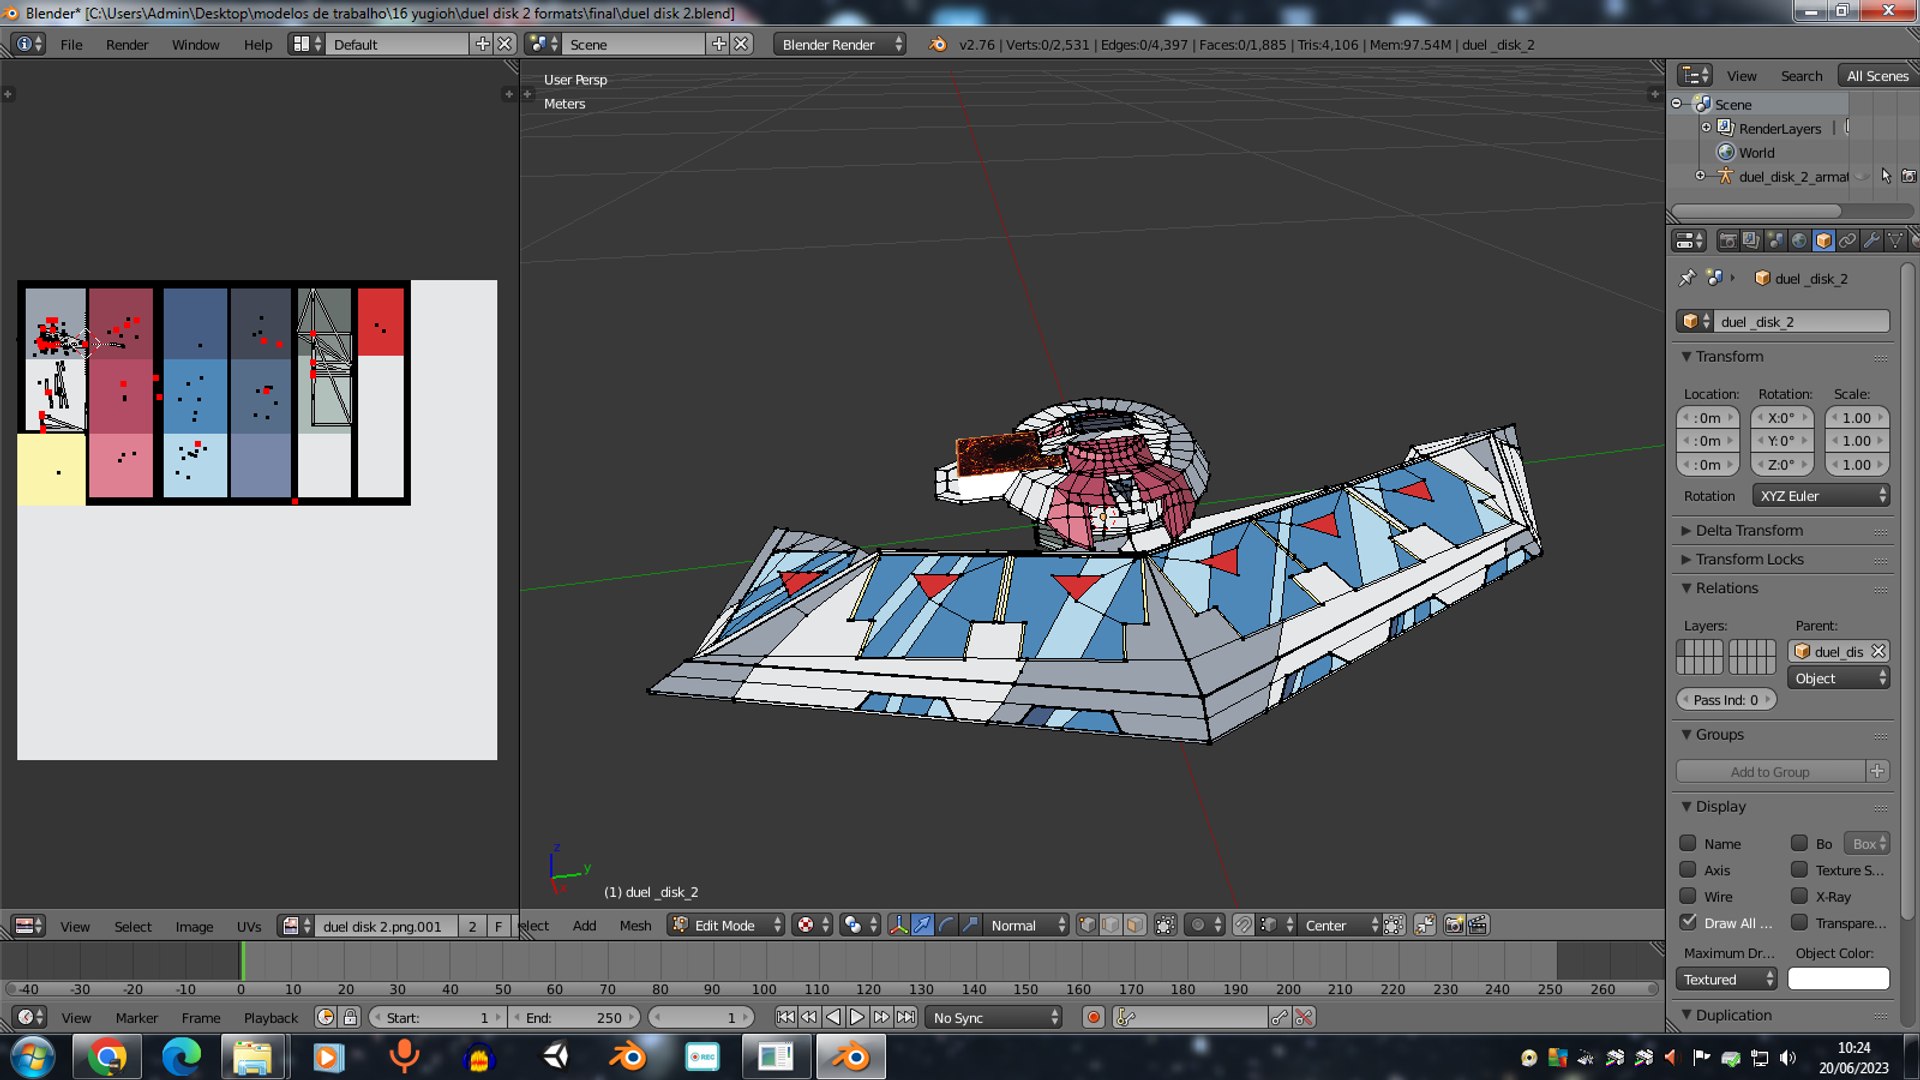This screenshot has height=1080, width=1920.
Task: Open the Mesh menu in 3D view
Action: tap(635, 925)
